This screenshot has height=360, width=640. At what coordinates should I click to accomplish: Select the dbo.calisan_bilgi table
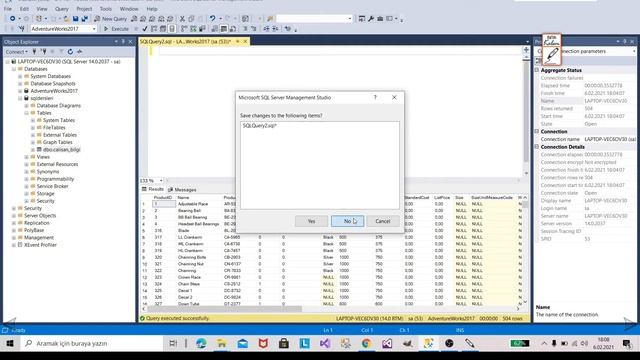coord(61,150)
